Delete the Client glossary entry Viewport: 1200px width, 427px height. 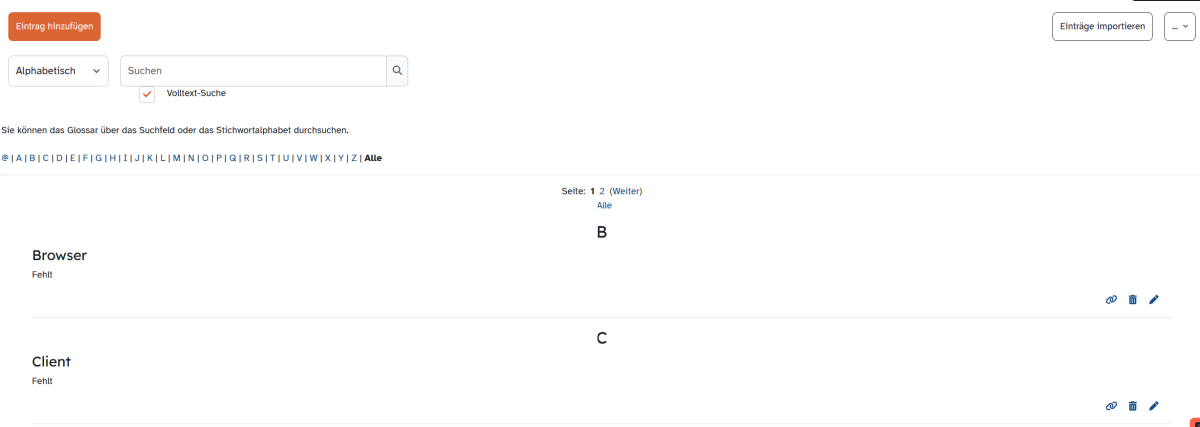[1133, 406]
